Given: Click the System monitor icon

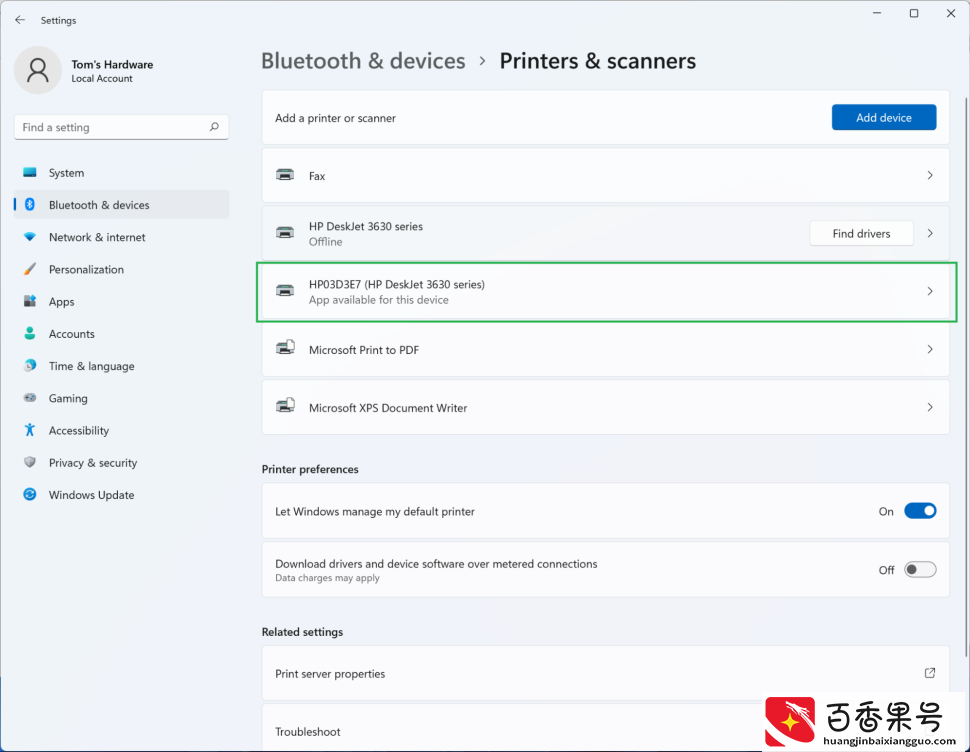Looking at the screenshot, I should point(30,173).
